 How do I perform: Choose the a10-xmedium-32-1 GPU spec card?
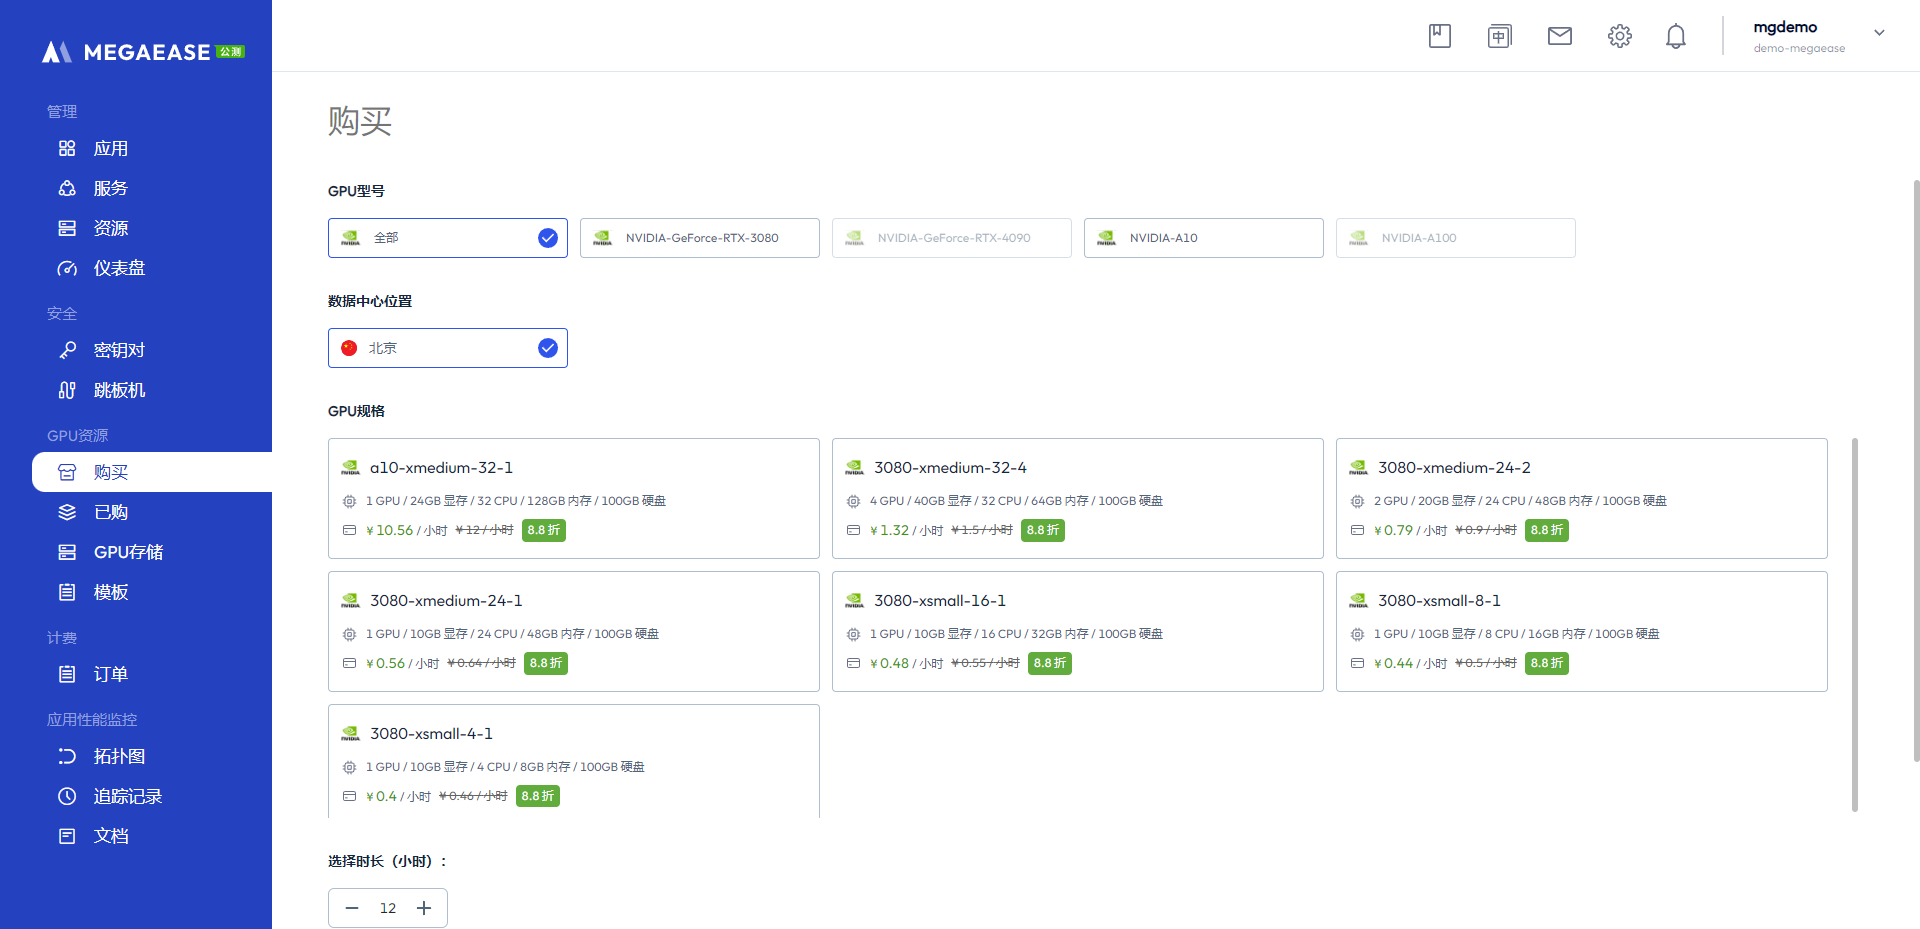point(573,498)
